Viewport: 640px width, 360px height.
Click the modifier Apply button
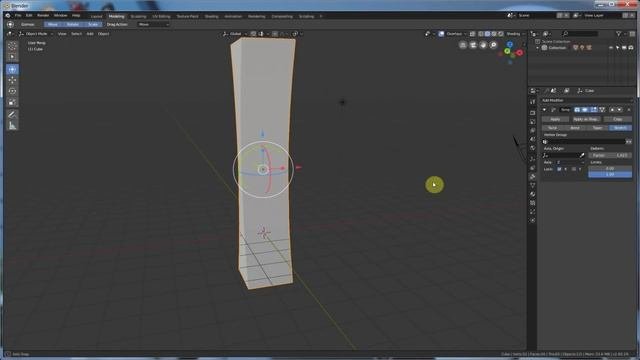pyautogui.click(x=555, y=119)
